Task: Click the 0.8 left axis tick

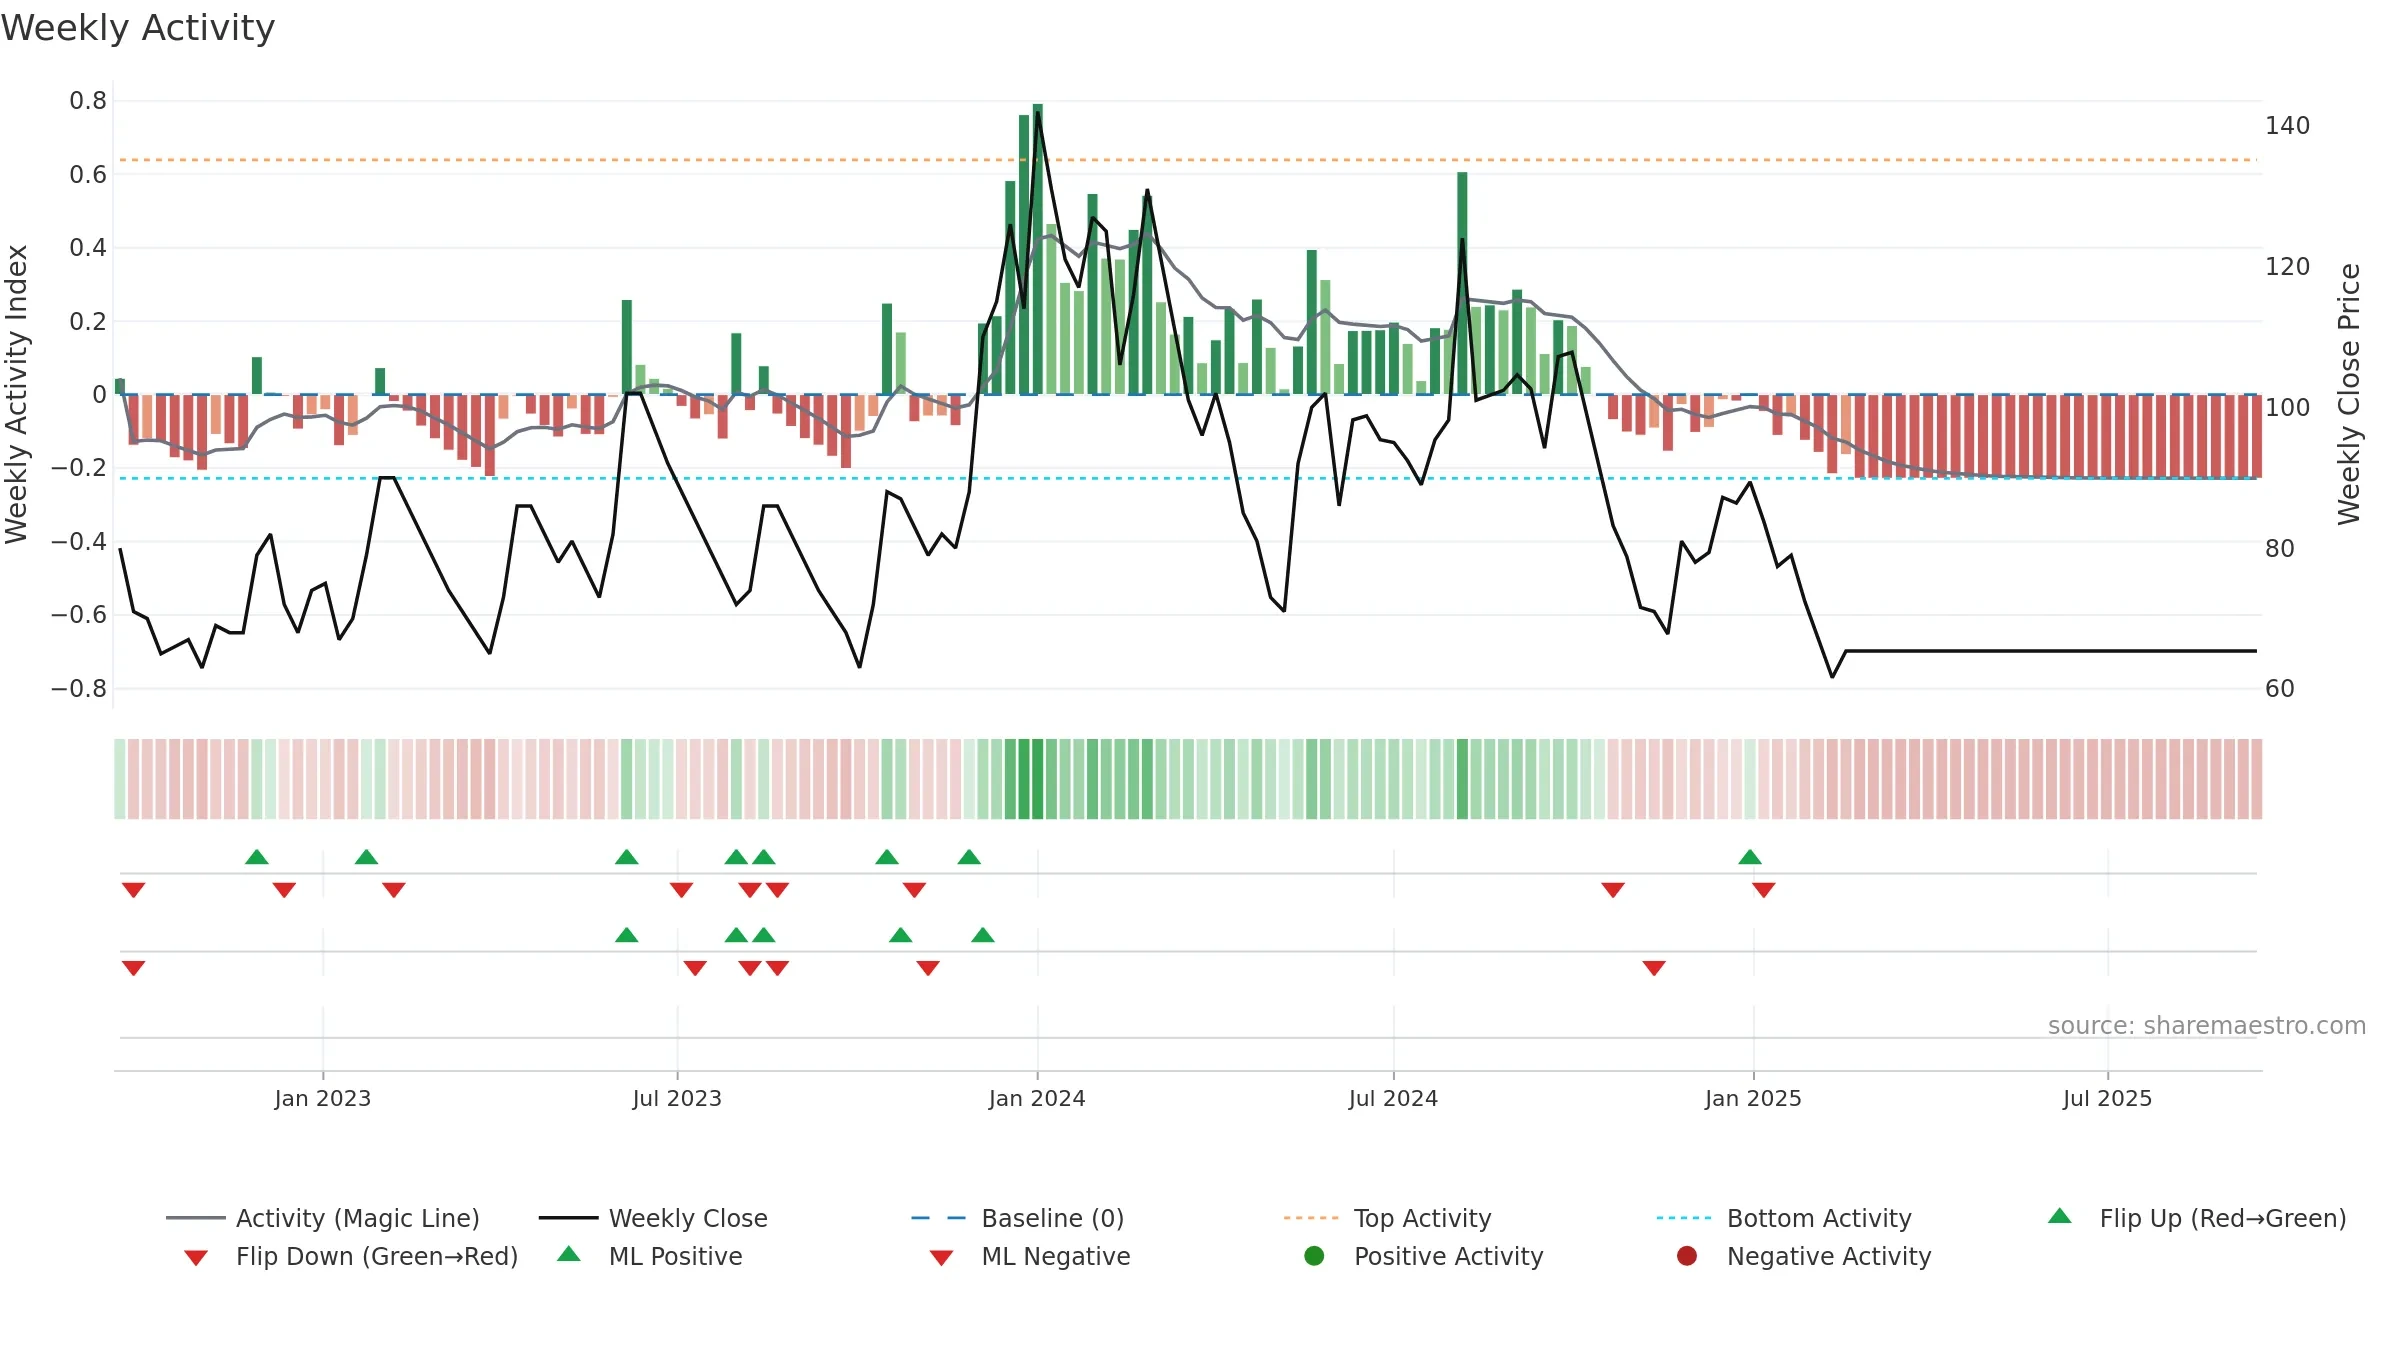Action: pos(88,100)
